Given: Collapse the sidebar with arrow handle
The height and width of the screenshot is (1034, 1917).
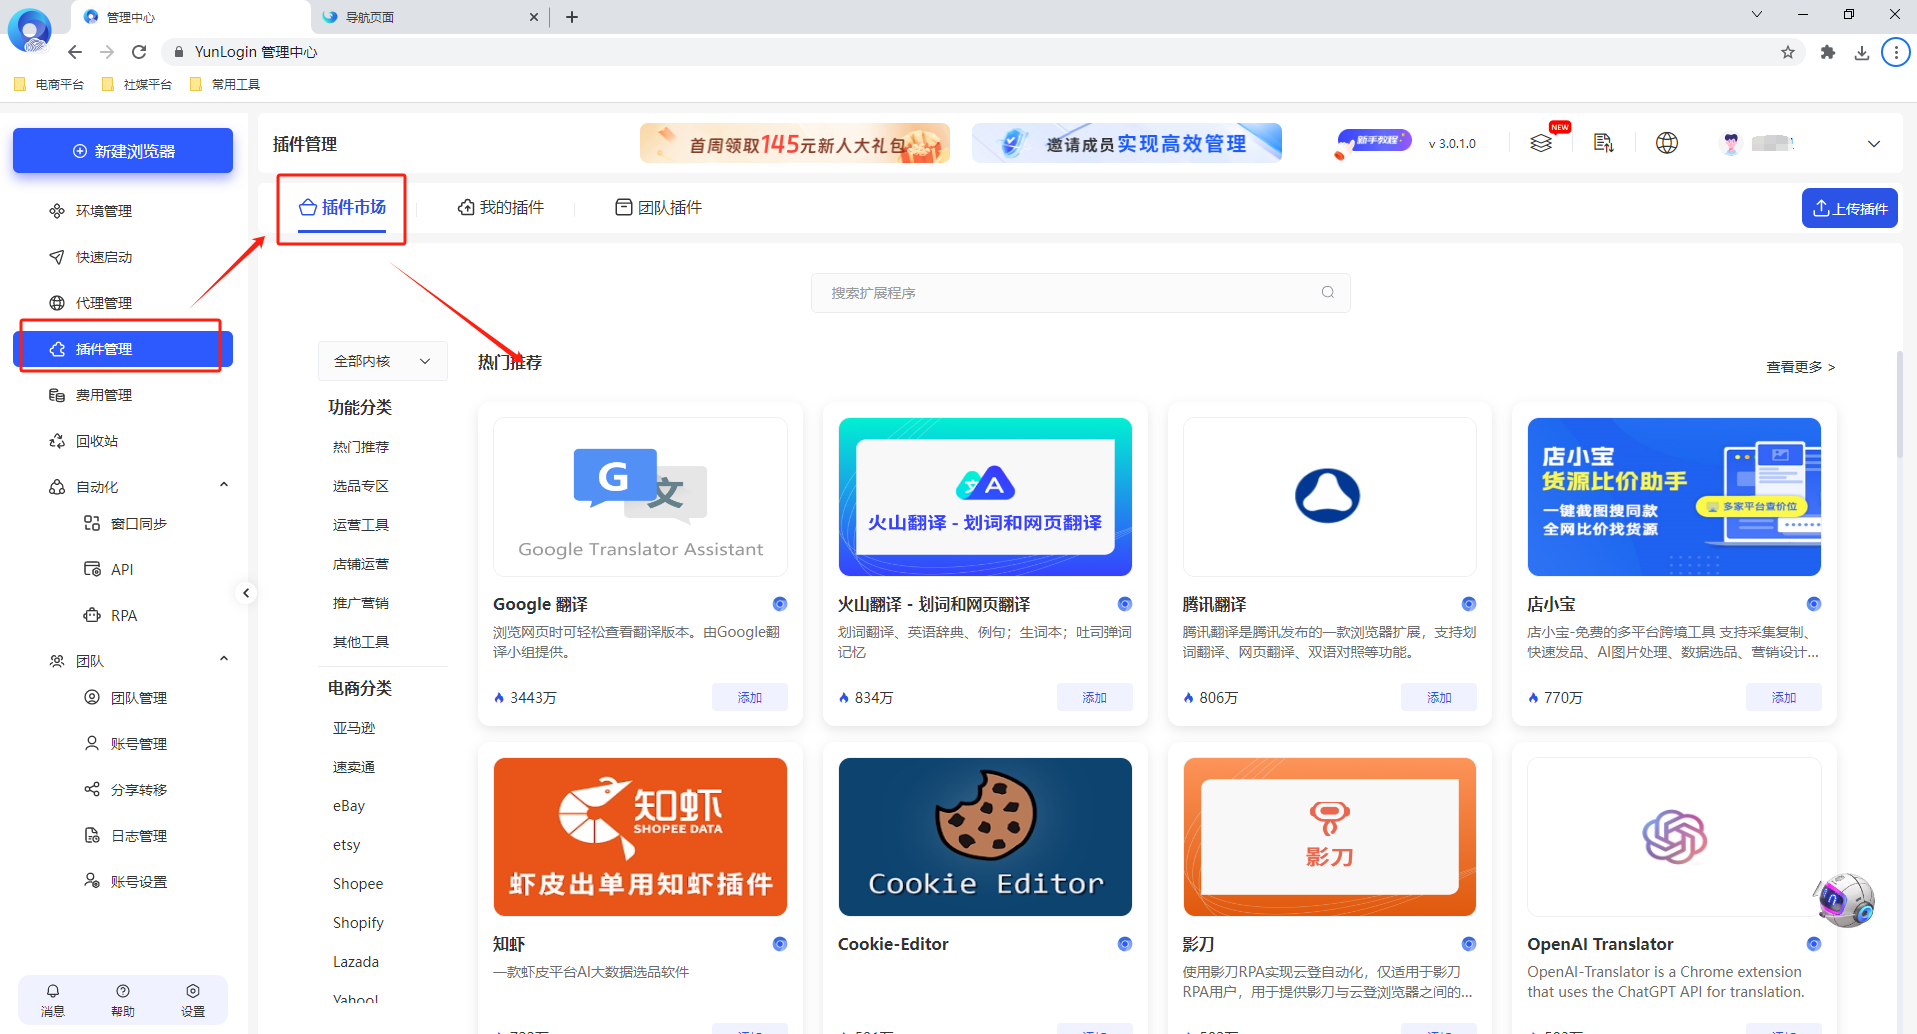Looking at the screenshot, I should coord(246,593).
